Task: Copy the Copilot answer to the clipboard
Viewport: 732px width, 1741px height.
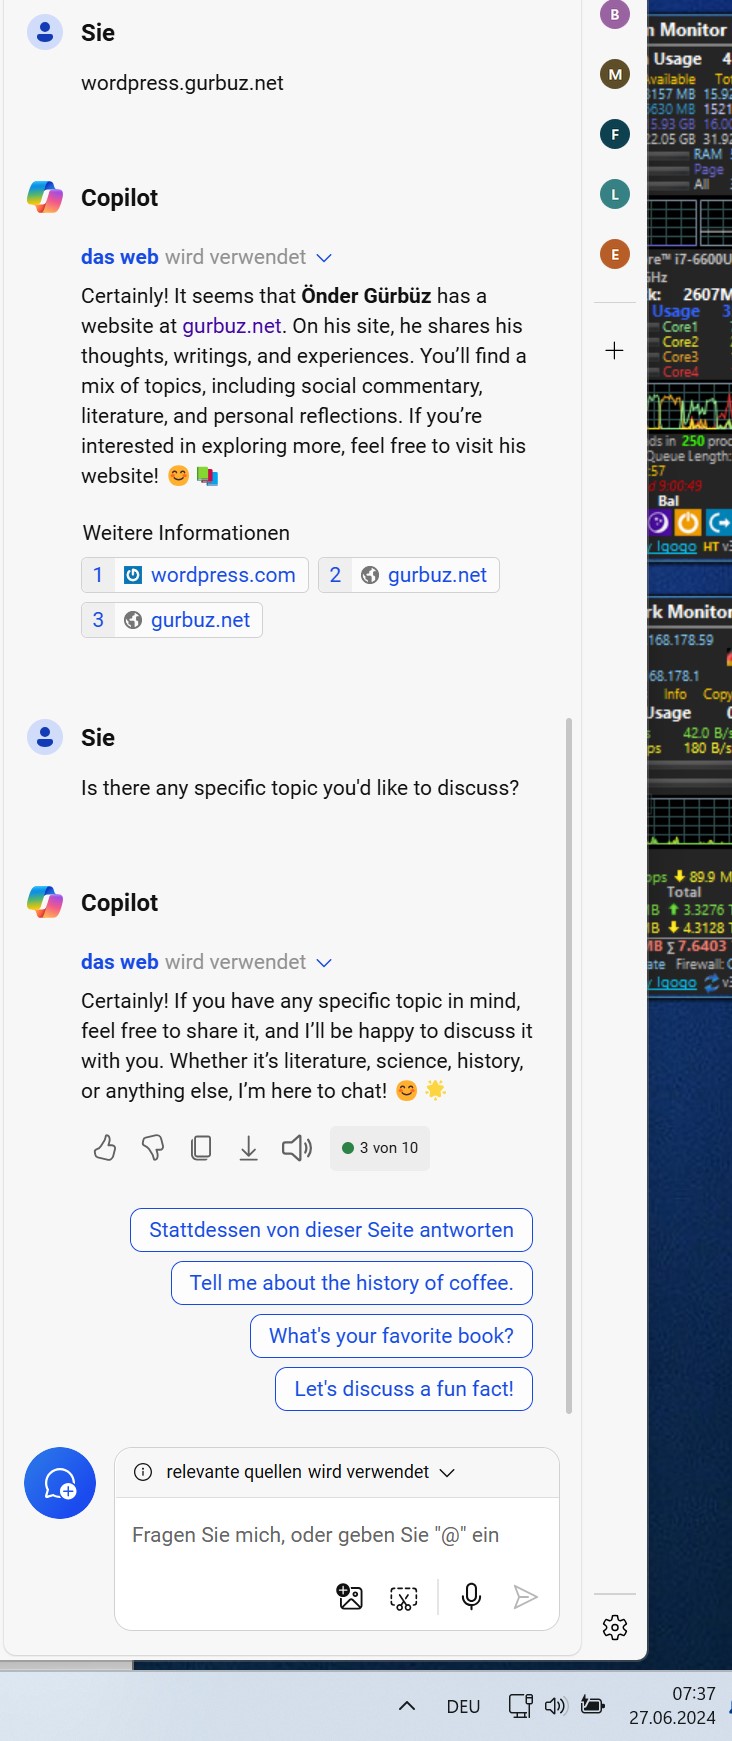Action: coord(201,1148)
